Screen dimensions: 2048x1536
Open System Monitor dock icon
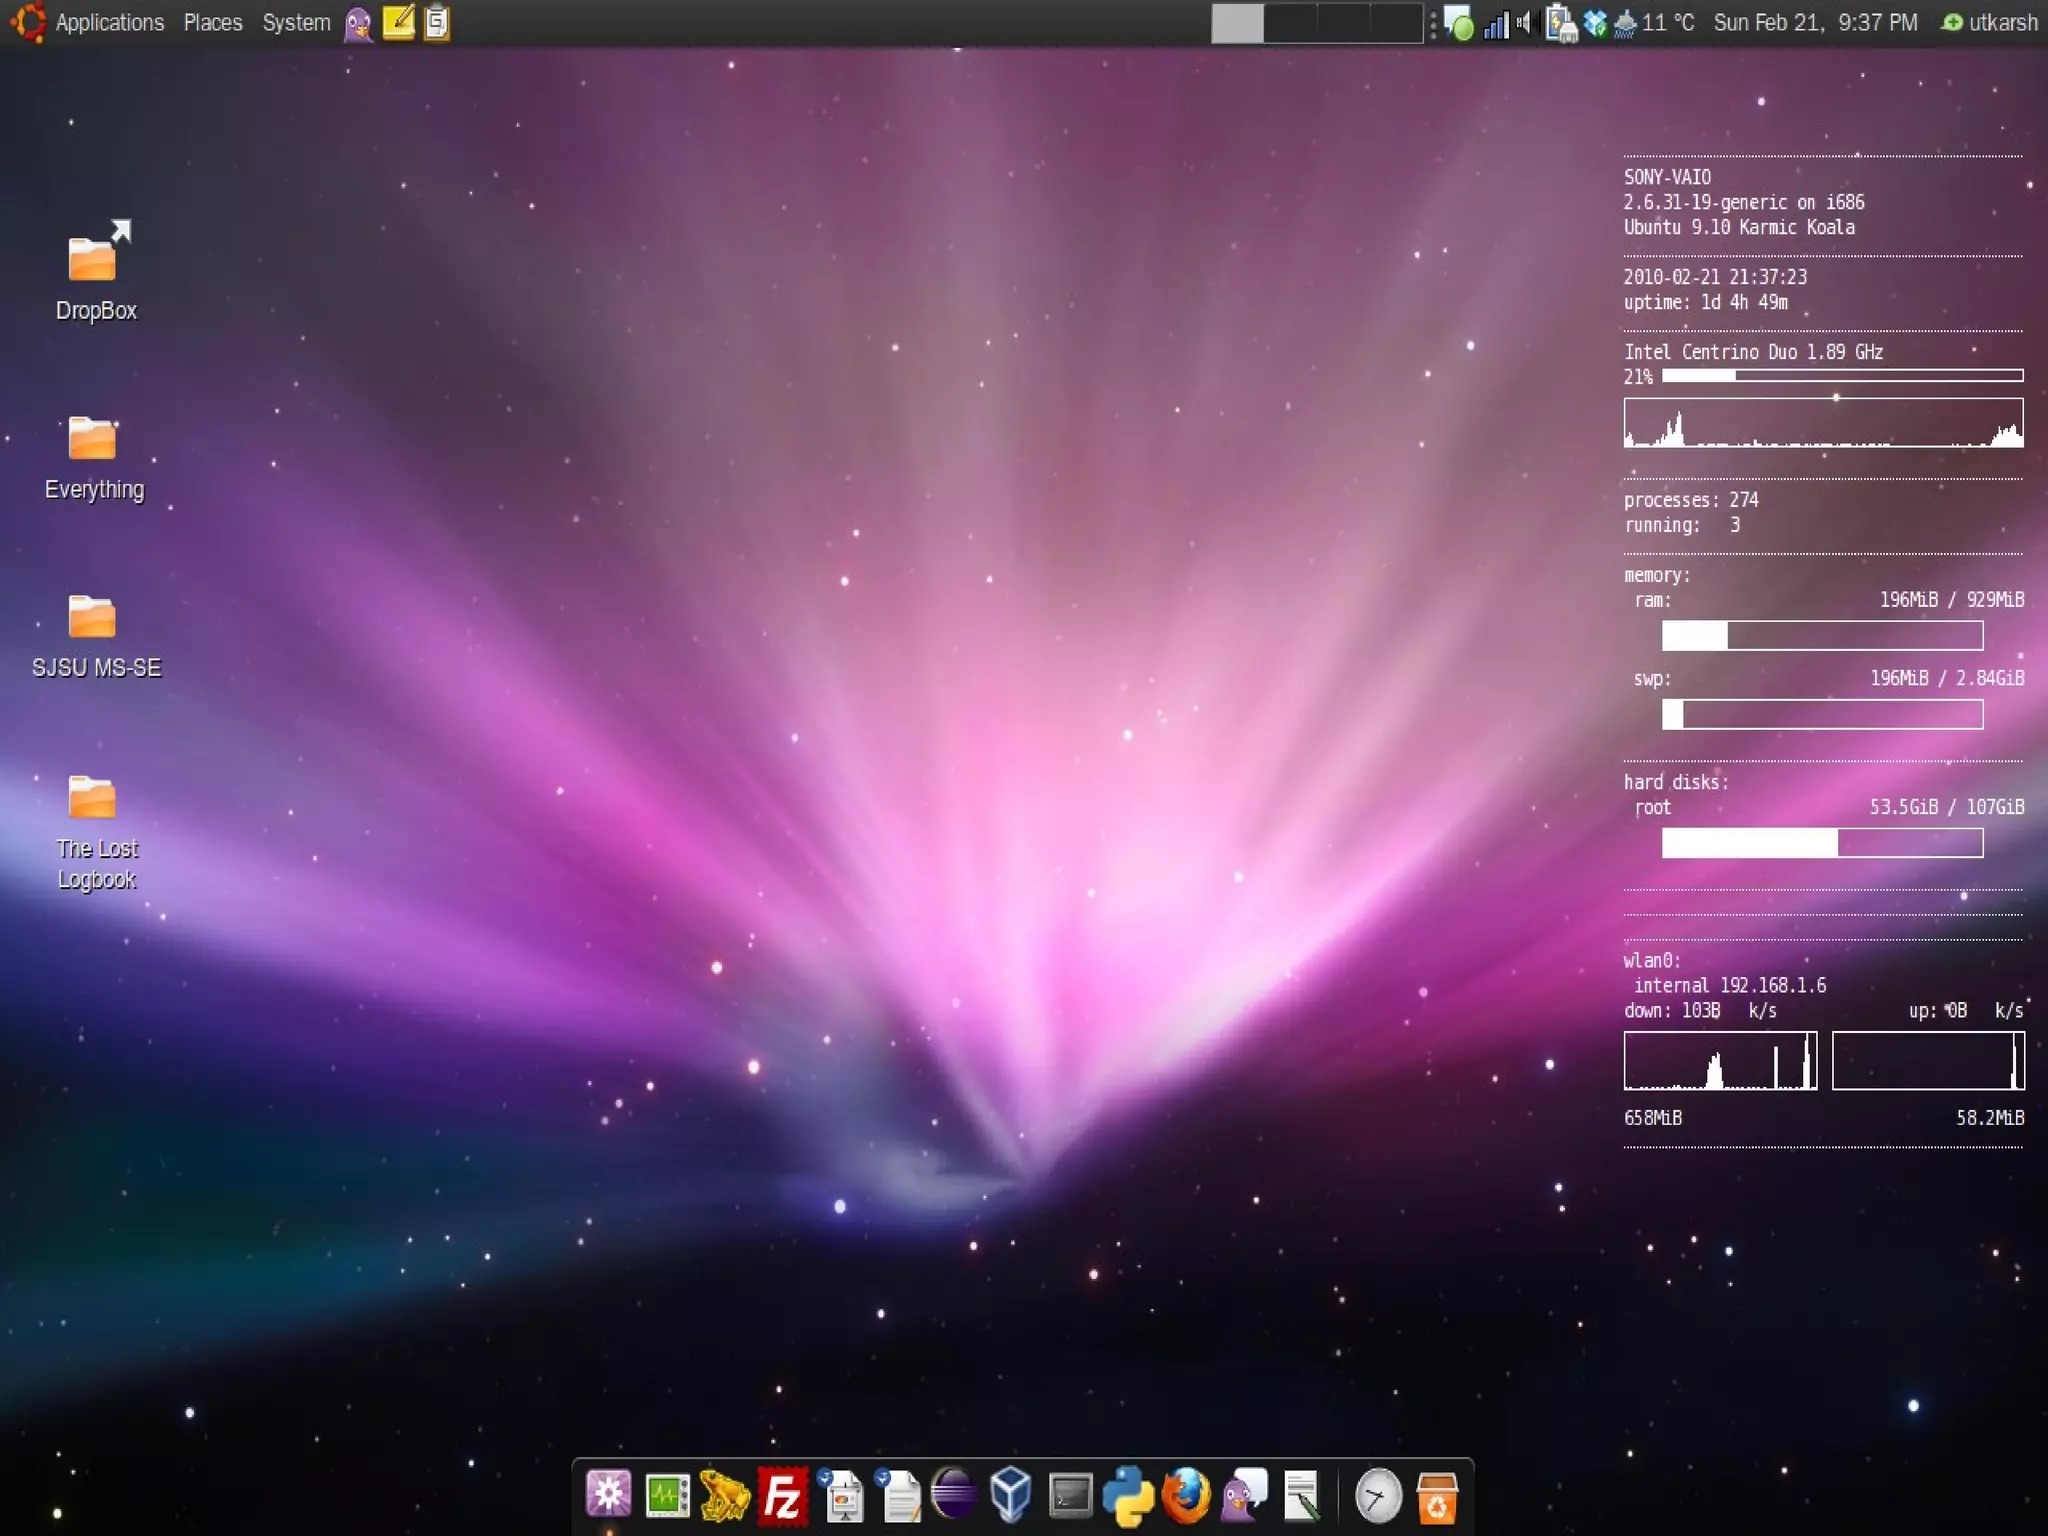pos(667,1497)
